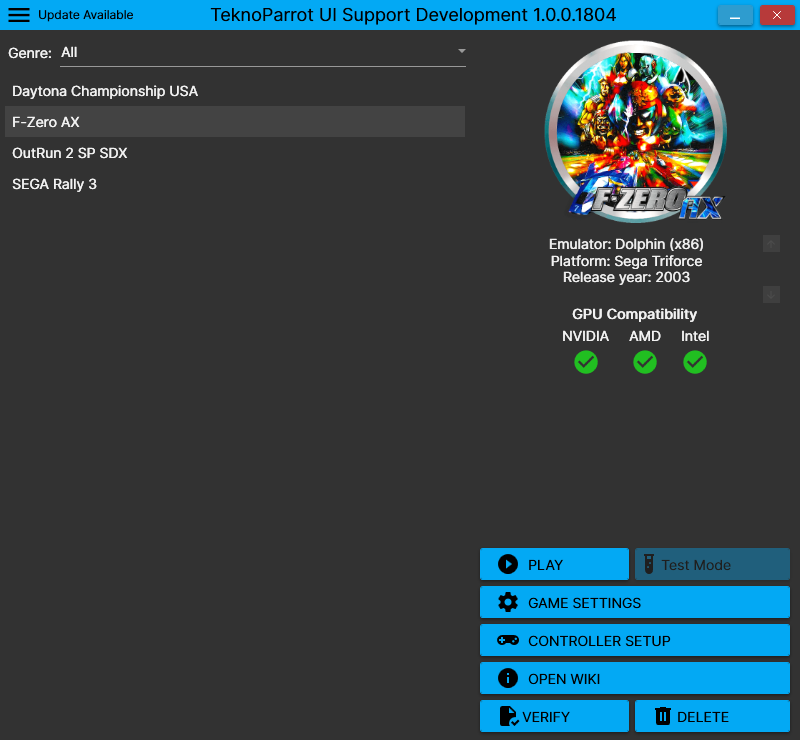
Task: Select F-Zero AX in the game list
Action: [235, 122]
